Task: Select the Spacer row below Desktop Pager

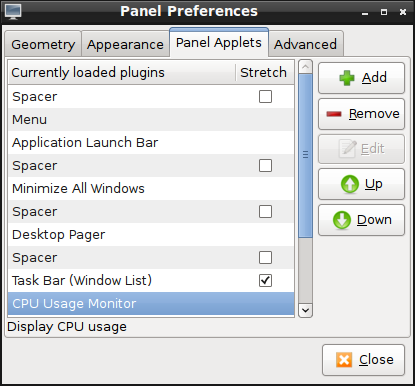Action: pyautogui.click(x=151, y=258)
